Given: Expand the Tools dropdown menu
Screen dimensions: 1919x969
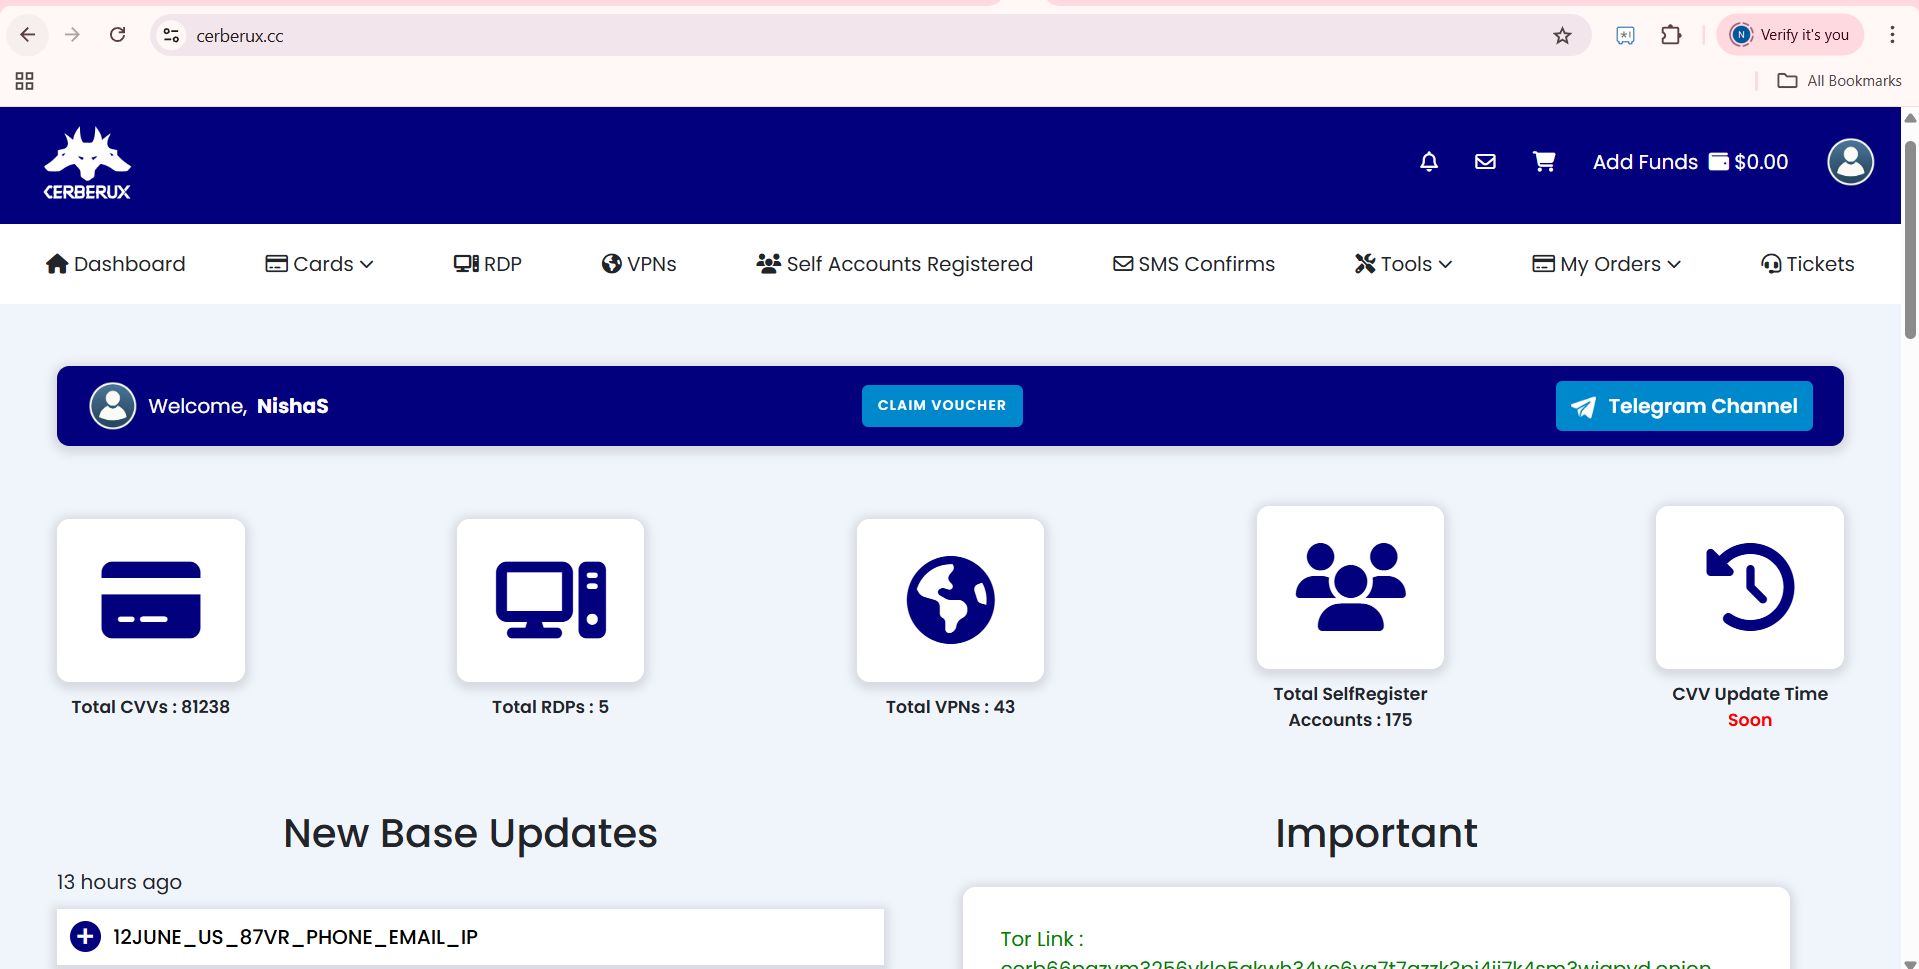Looking at the screenshot, I should point(1403,264).
